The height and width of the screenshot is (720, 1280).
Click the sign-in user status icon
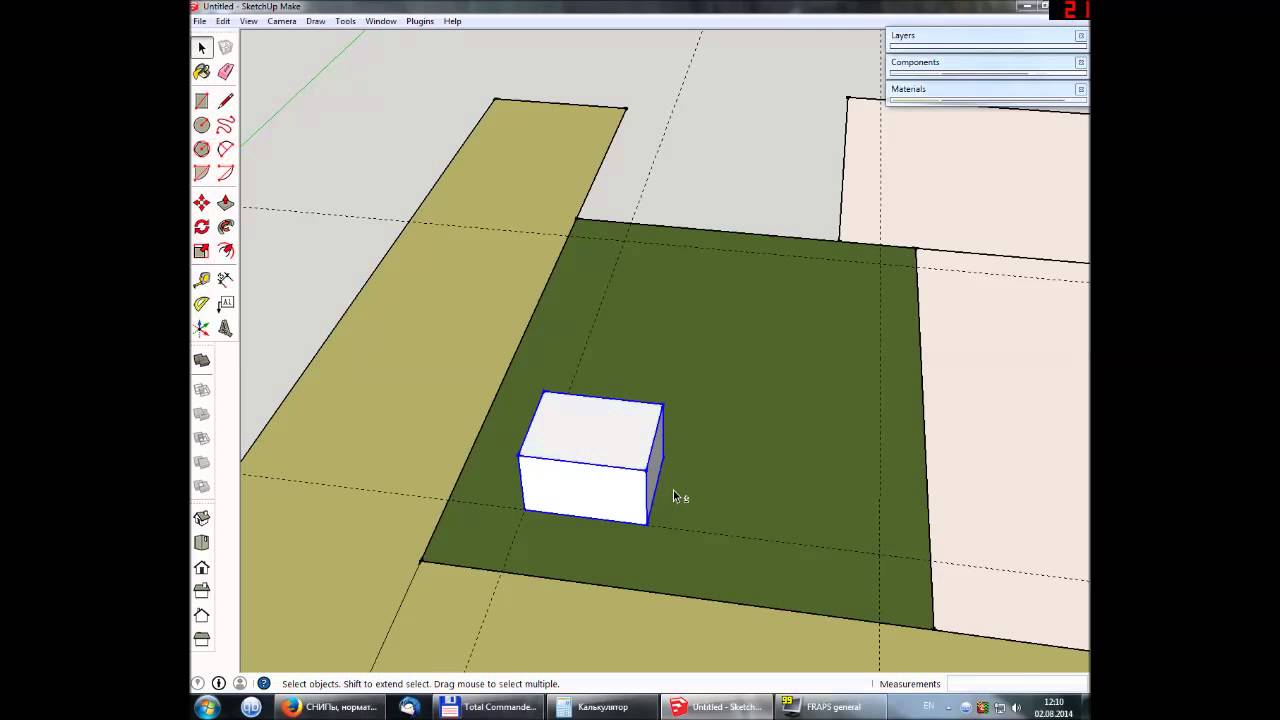pyautogui.click(x=240, y=684)
